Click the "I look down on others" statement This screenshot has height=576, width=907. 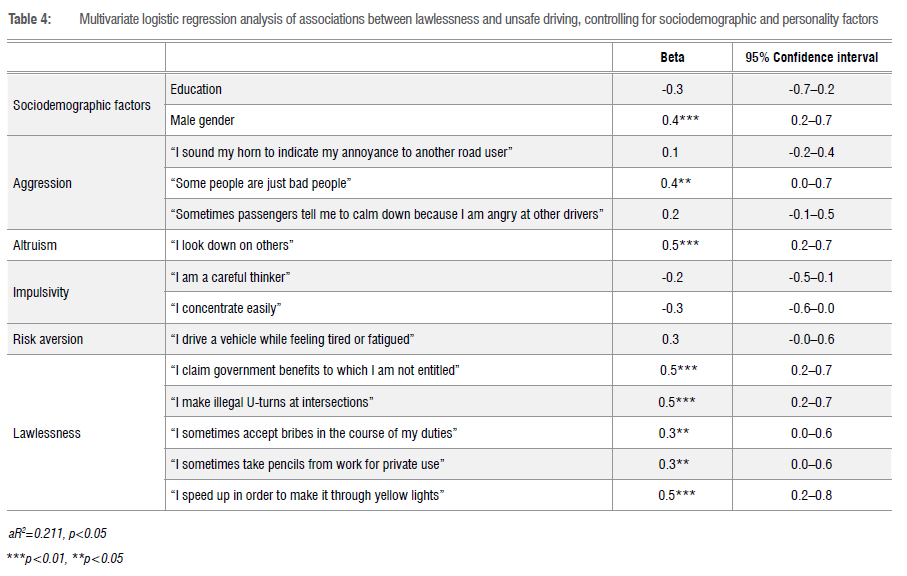pos(237,245)
